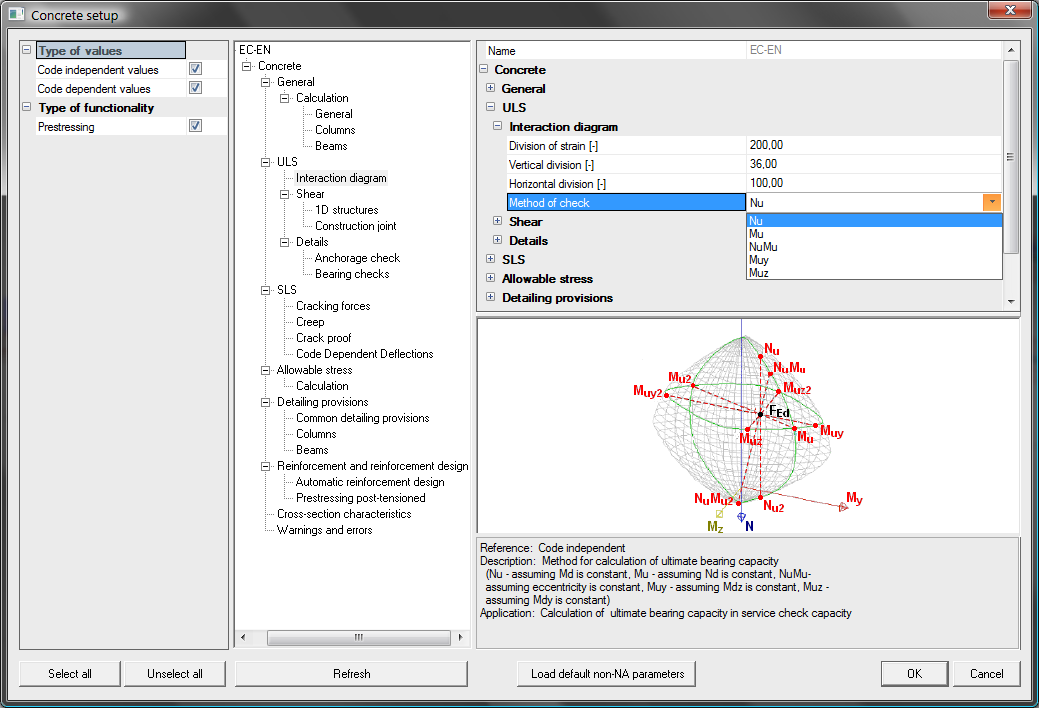Collapse the SLS node in tree

pos(266,290)
